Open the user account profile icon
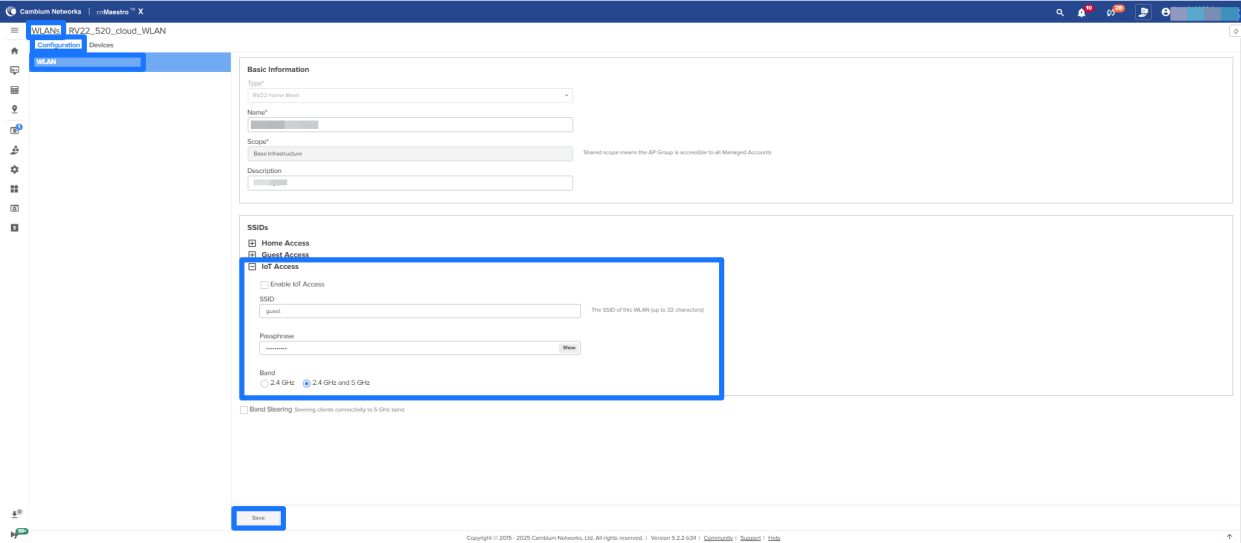The width and height of the screenshot is (1241, 543). (x=1166, y=12)
